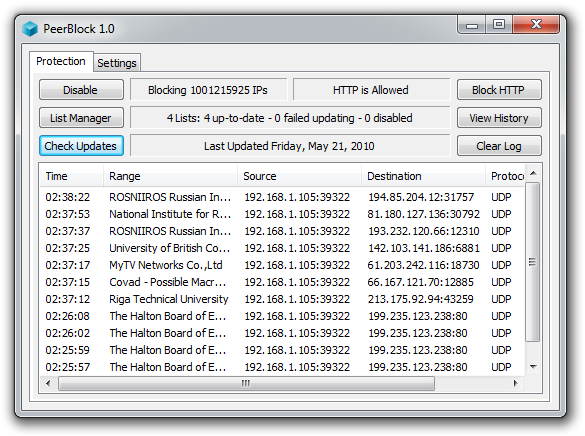Open View History

click(x=499, y=118)
